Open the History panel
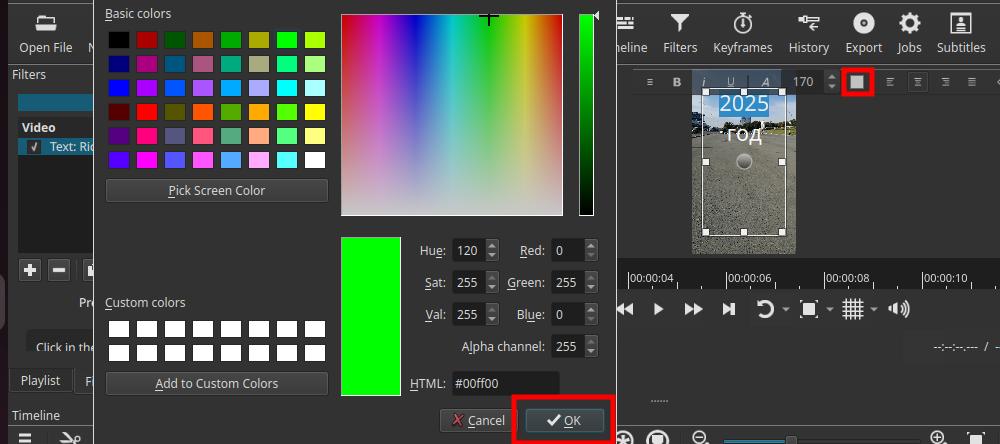1000x444 pixels. tap(808, 32)
